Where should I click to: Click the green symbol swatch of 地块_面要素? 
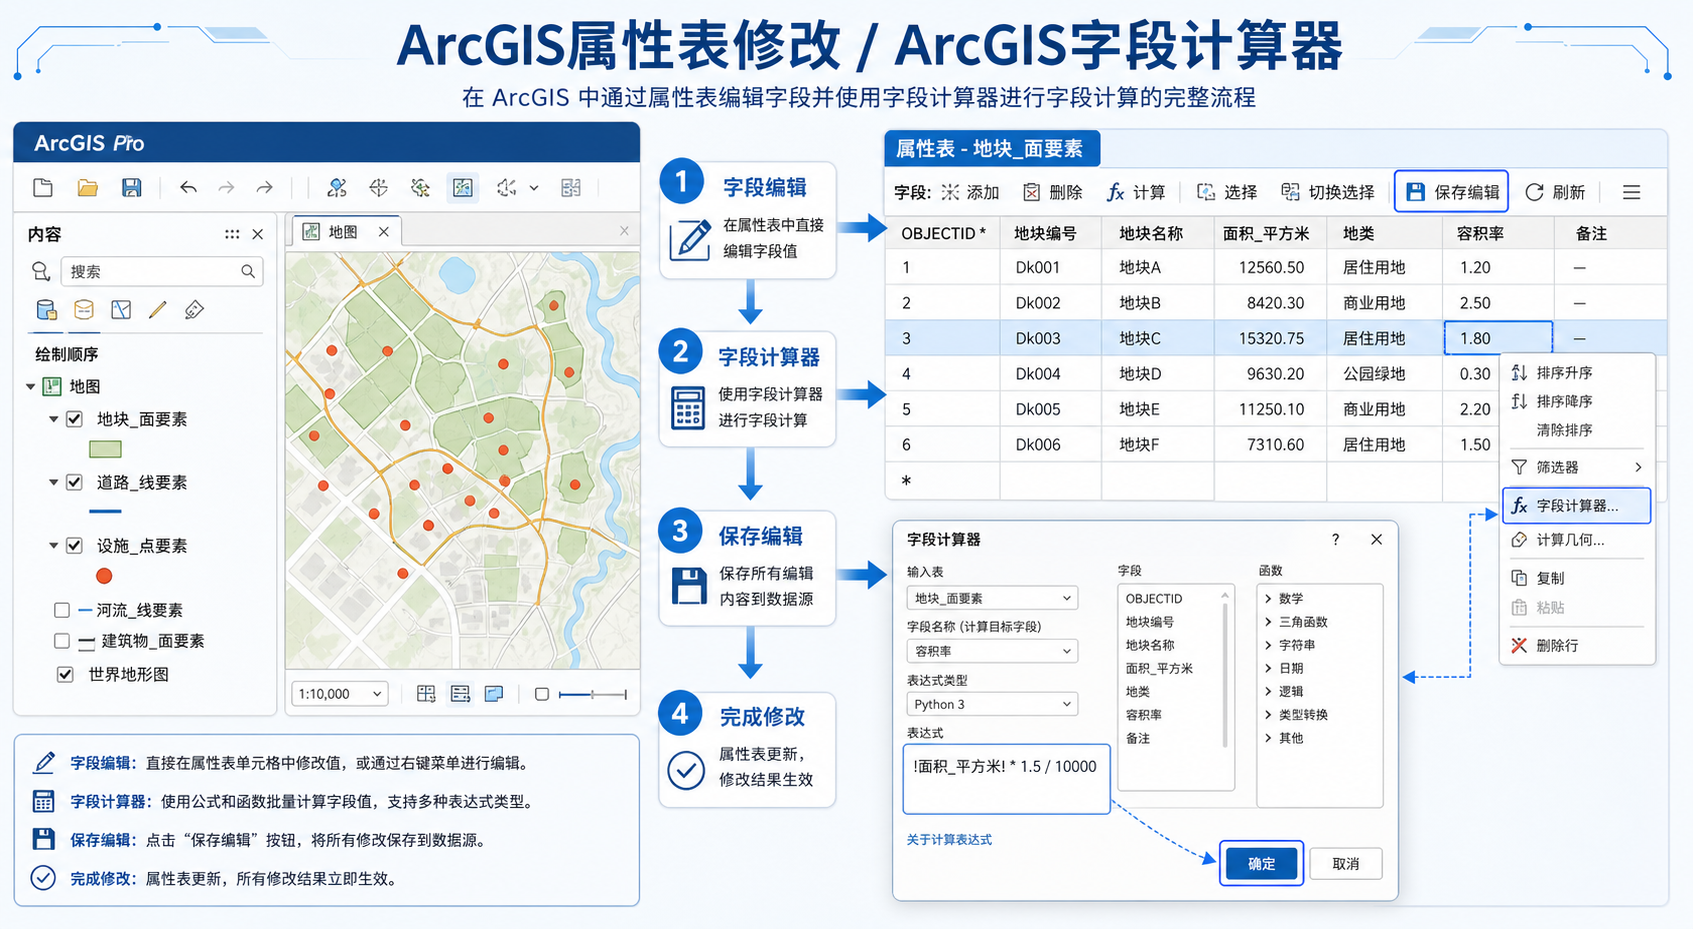(x=105, y=450)
